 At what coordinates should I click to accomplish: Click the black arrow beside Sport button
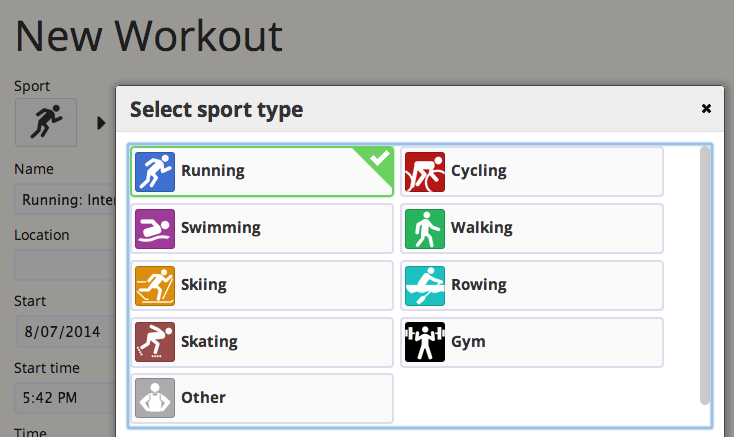tap(101, 123)
